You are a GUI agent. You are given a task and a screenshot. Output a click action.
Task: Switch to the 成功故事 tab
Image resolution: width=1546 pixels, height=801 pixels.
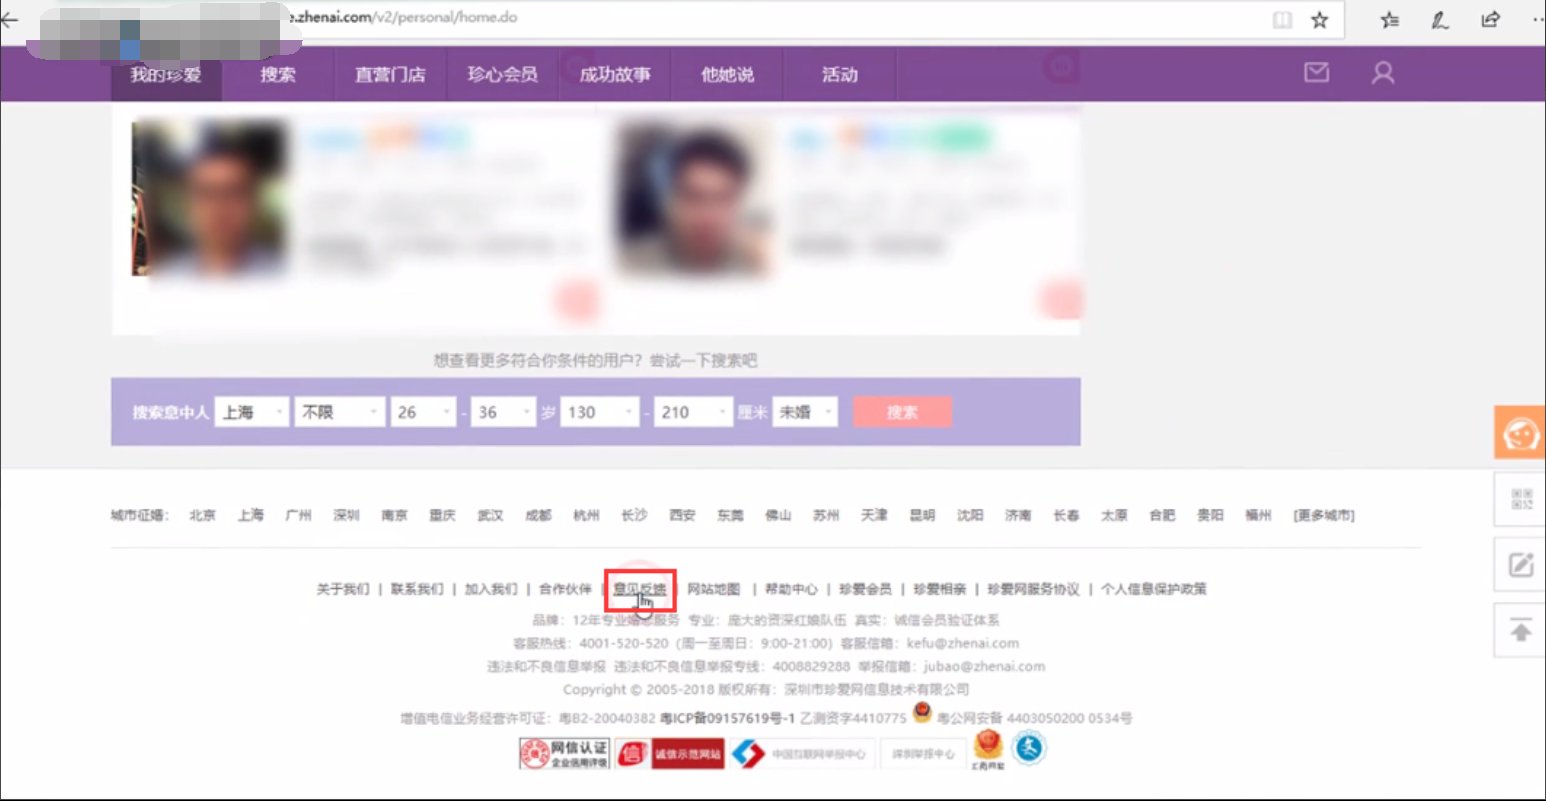(x=613, y=73)
